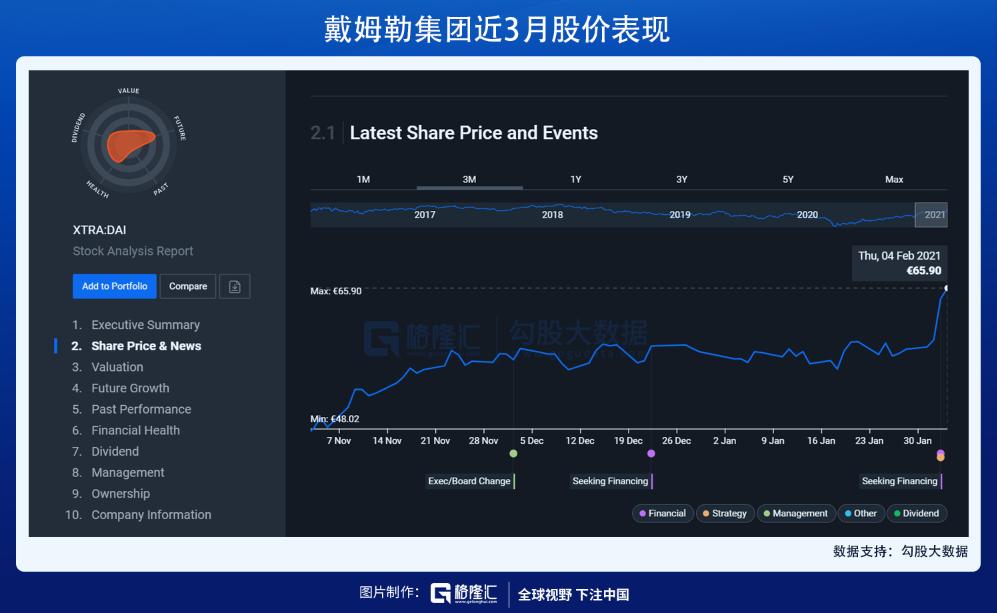Image resolution: width=997 pixels, height=613 pixels.
Task: Click the Thu, 04 Feb 2021 tooltip
Action: click(x=900, y=263)
